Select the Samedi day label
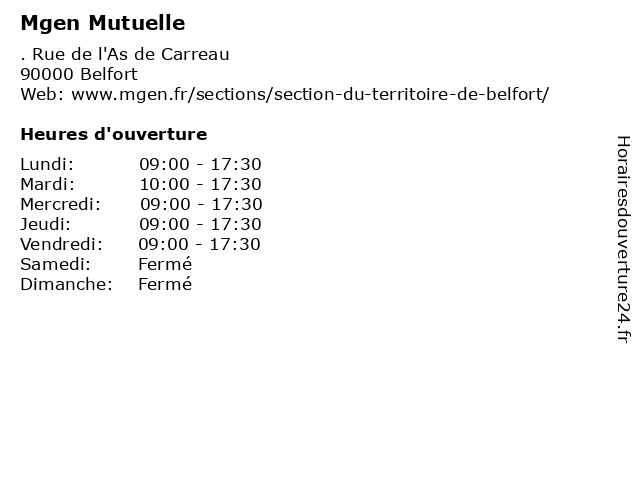Image resolution: width=640 pixels, height=480 pixels. (x=56, y=264)
